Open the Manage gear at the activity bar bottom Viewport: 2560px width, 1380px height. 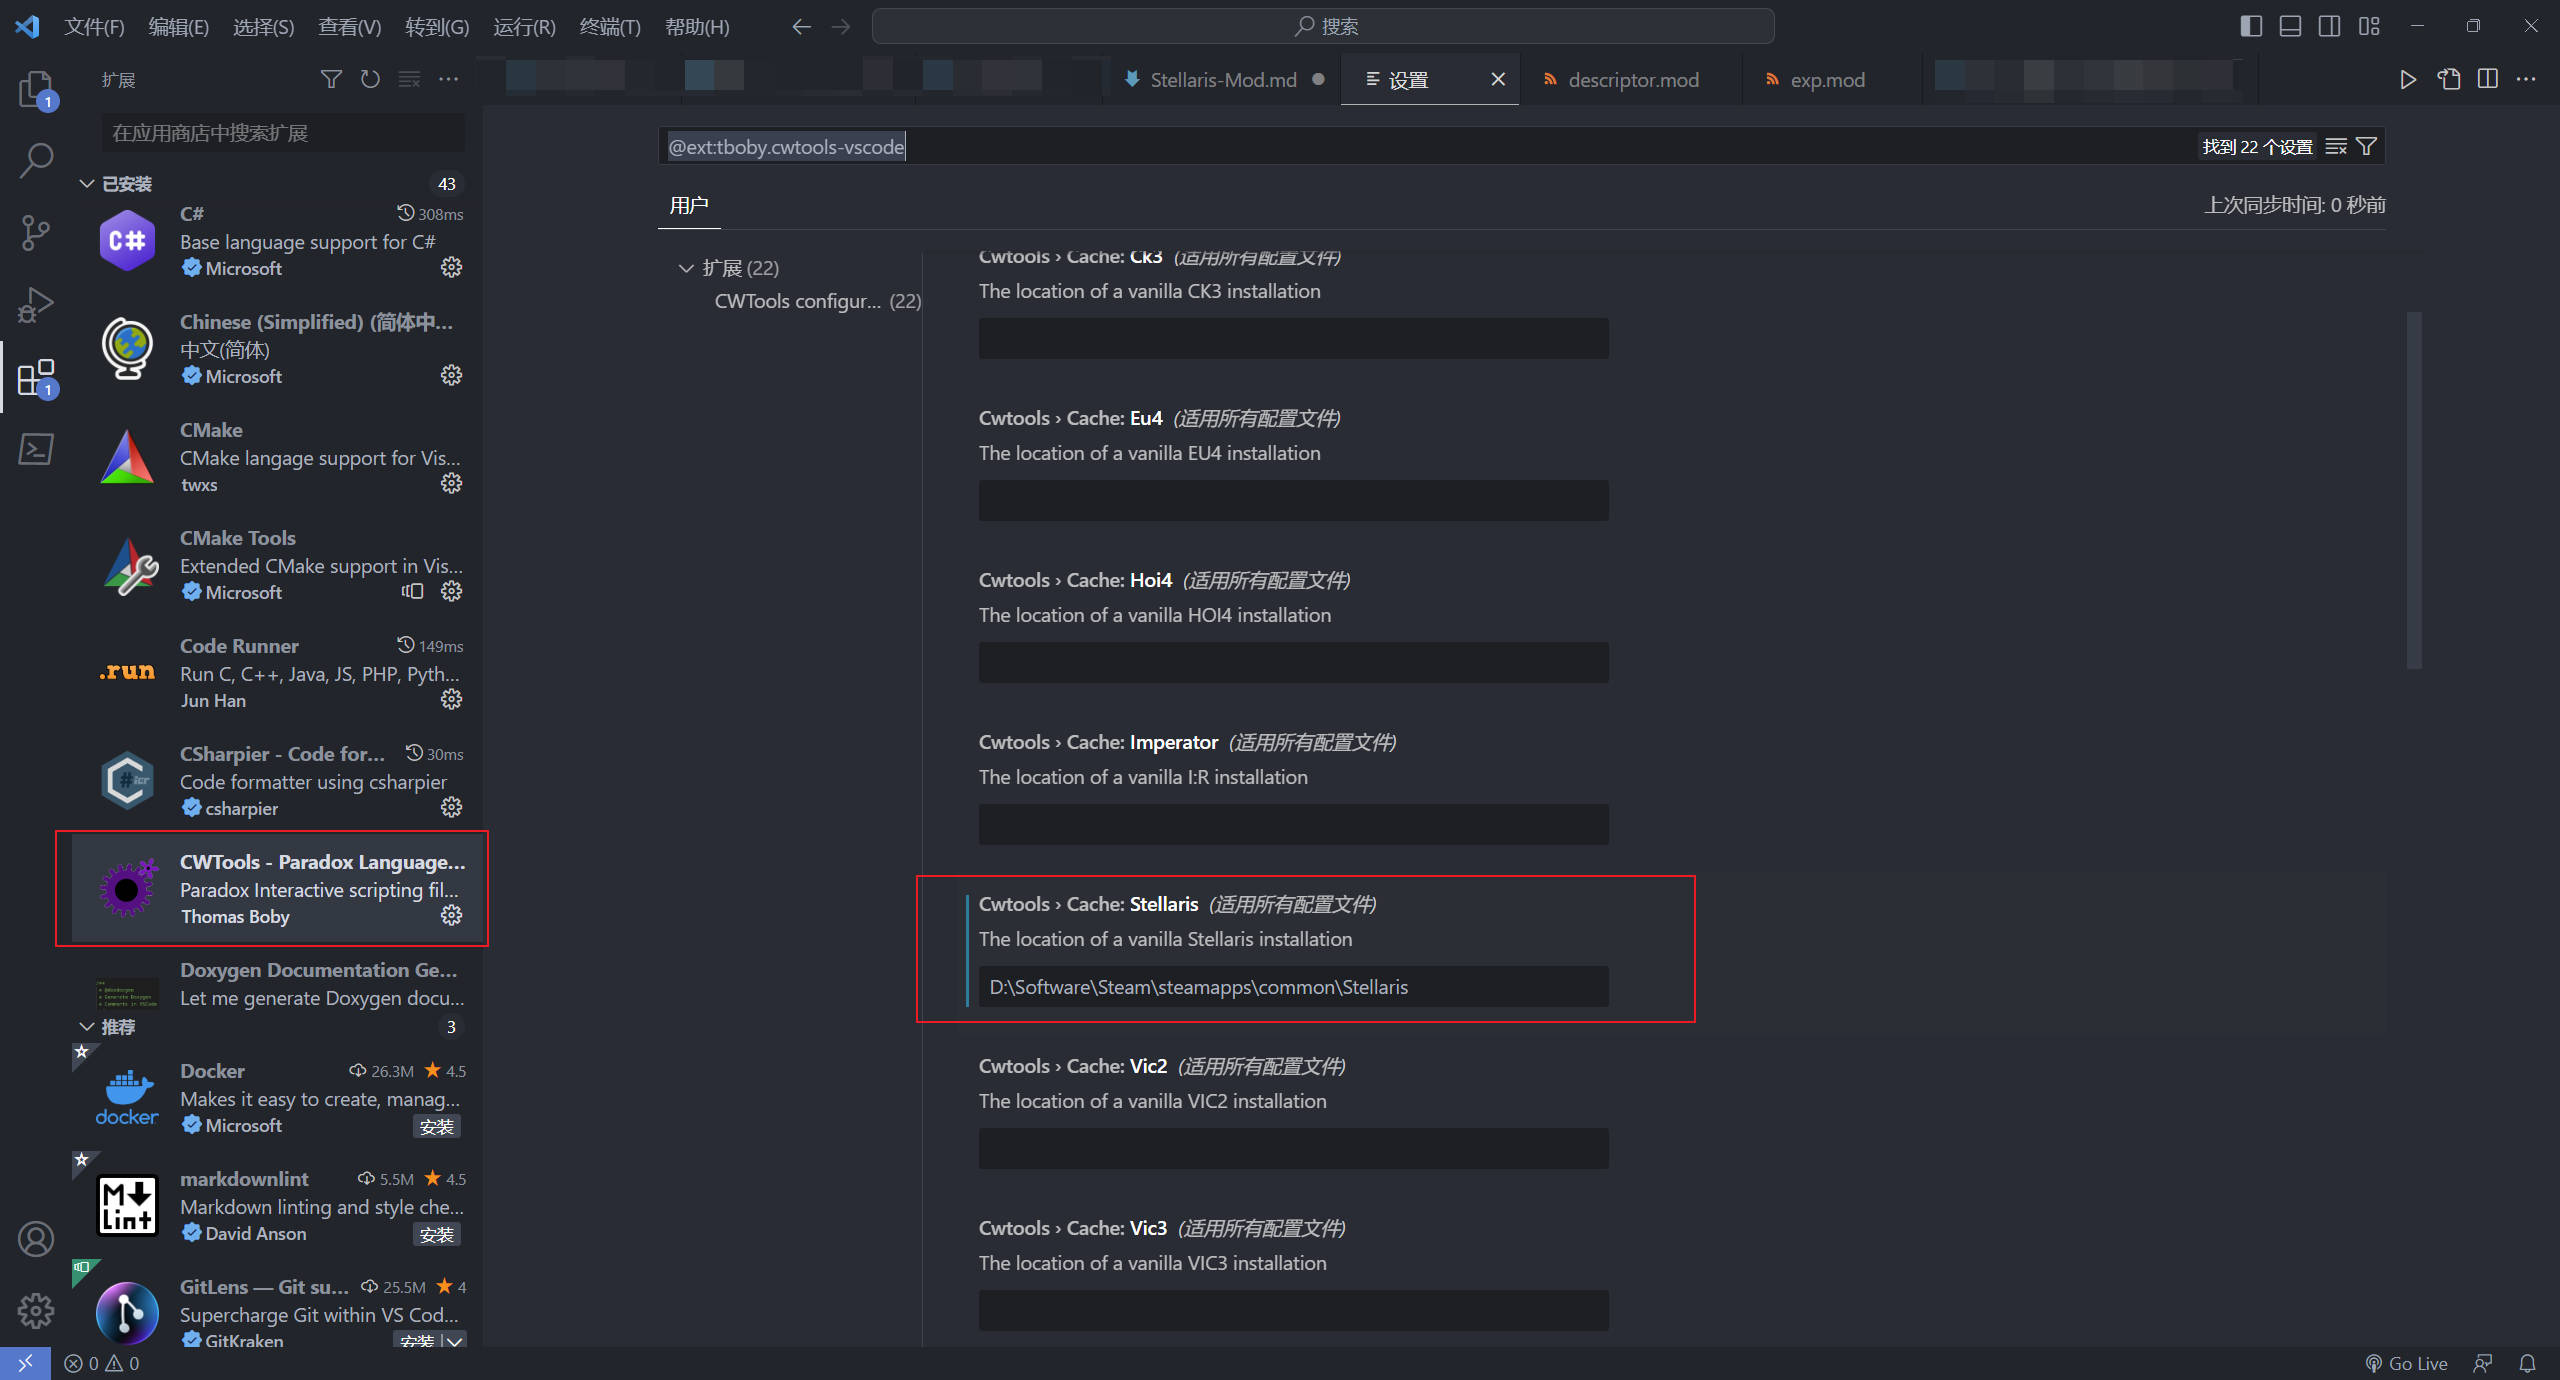click(36, 1310)
